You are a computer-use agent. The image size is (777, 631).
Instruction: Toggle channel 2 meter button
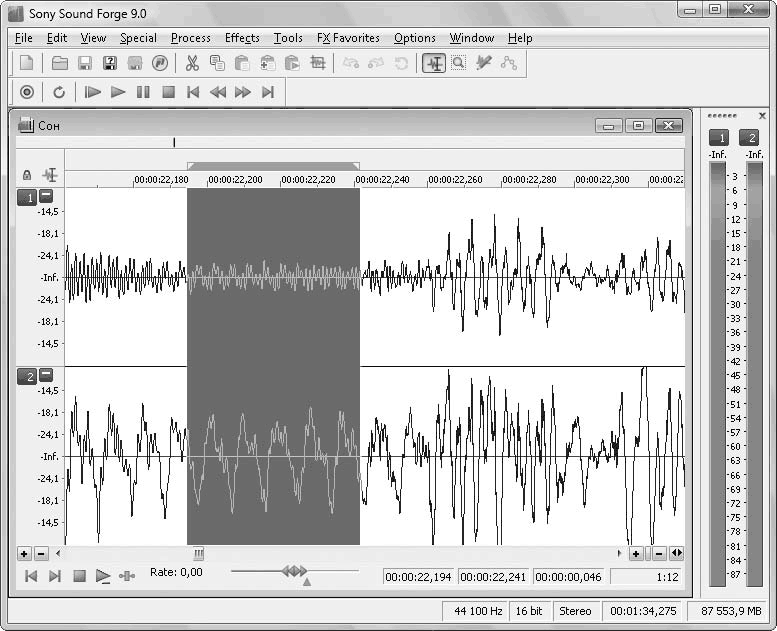750,137
